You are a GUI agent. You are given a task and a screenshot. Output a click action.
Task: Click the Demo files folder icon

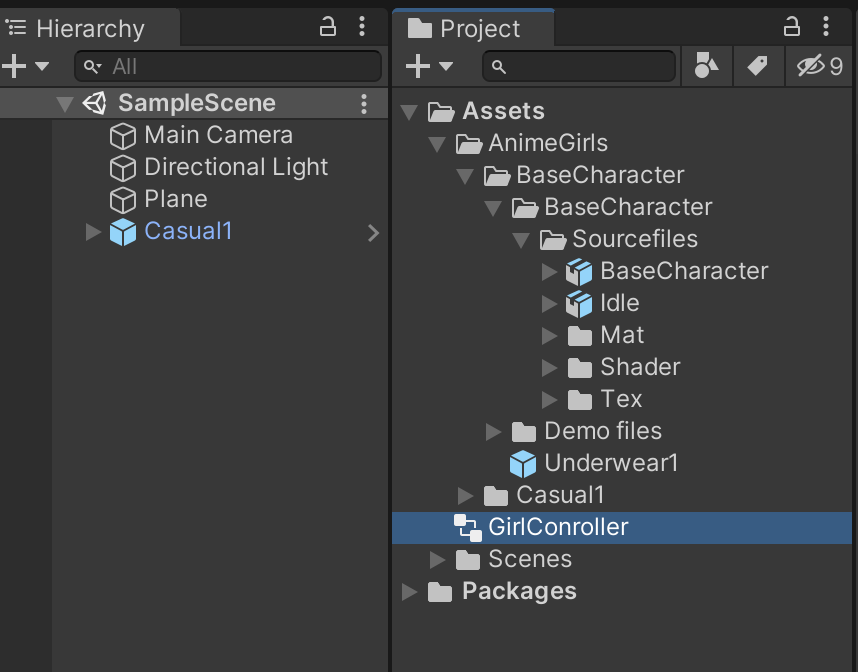(524, 432)
